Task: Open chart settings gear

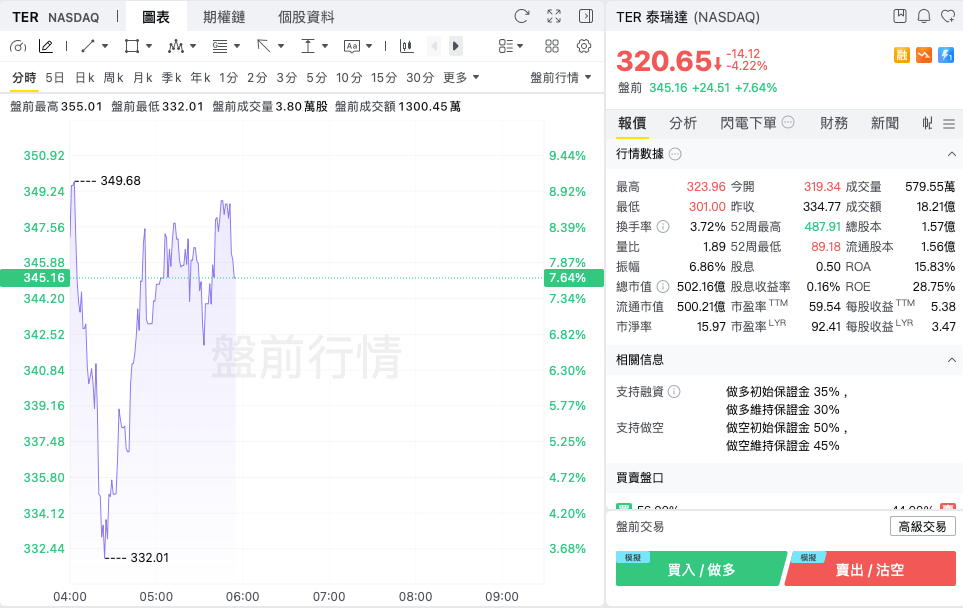Action: [584, 46]
